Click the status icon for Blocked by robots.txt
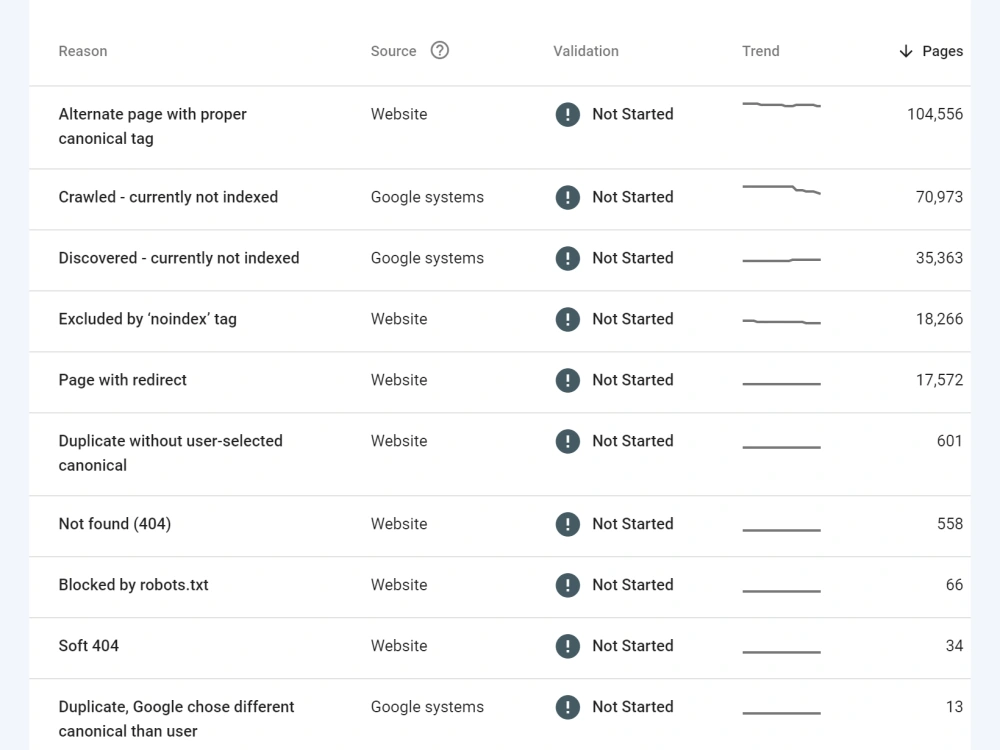 [567, 585]
